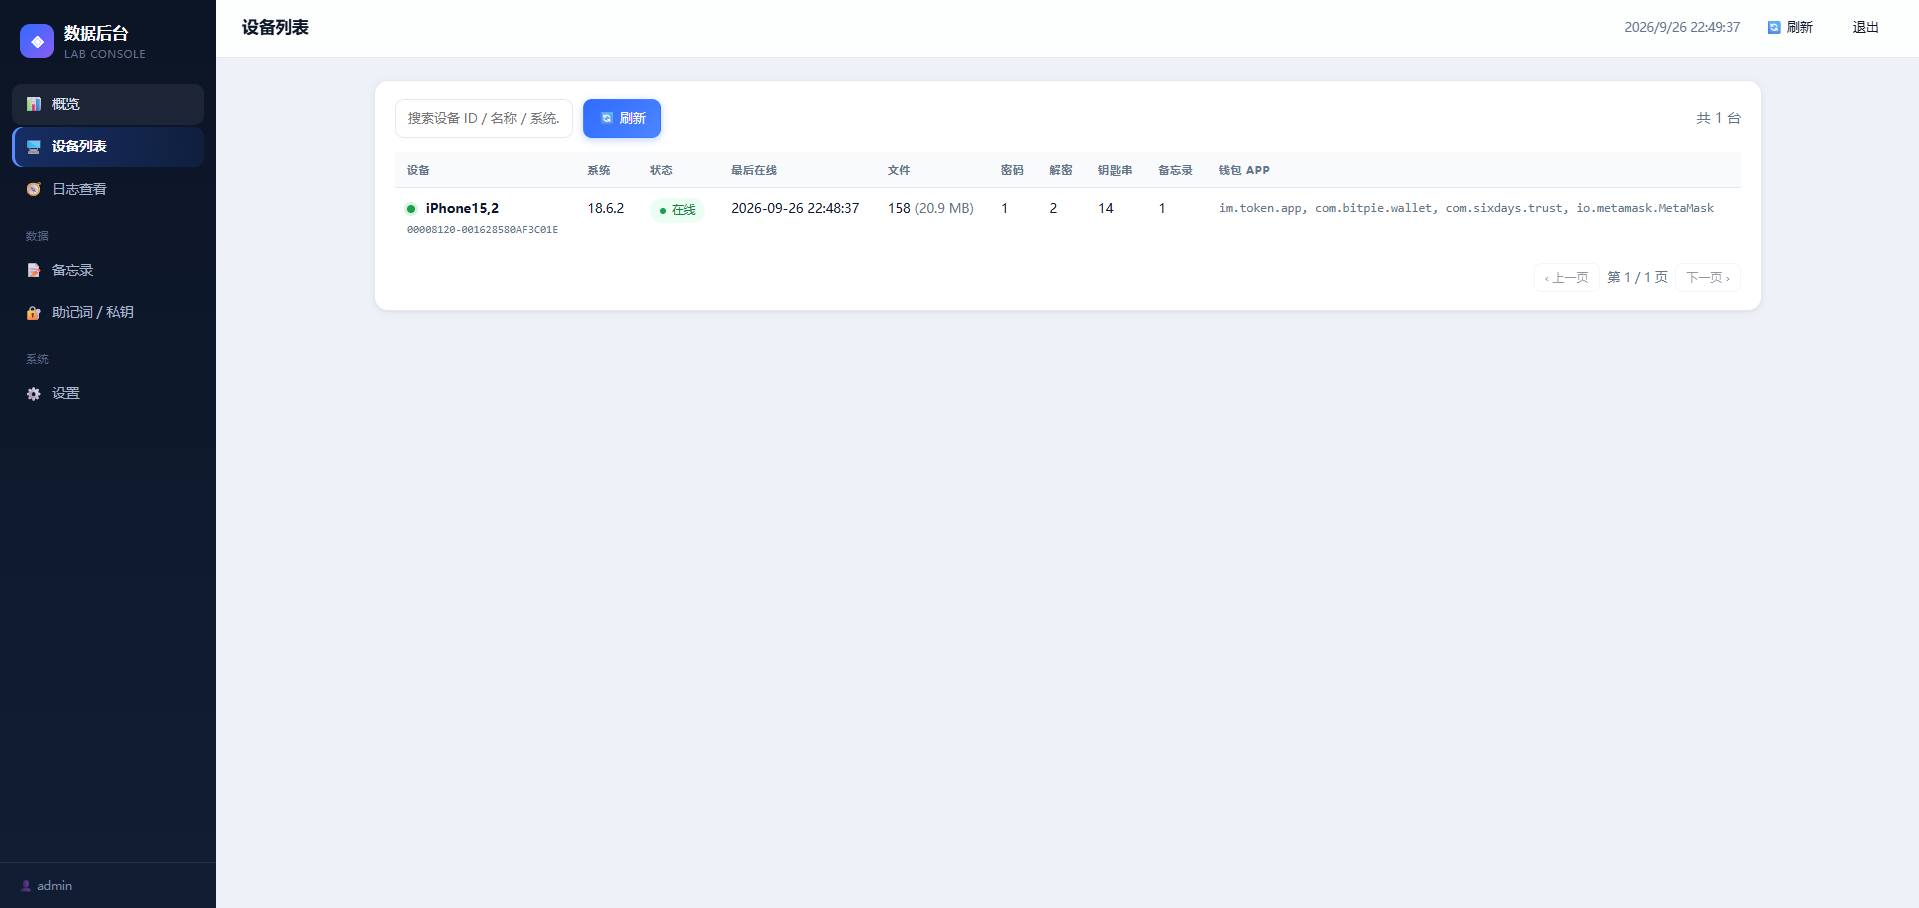Click the 上一页 previous page button
1919x908 pixels.
pyautogui.click(x=1566, y=277)
